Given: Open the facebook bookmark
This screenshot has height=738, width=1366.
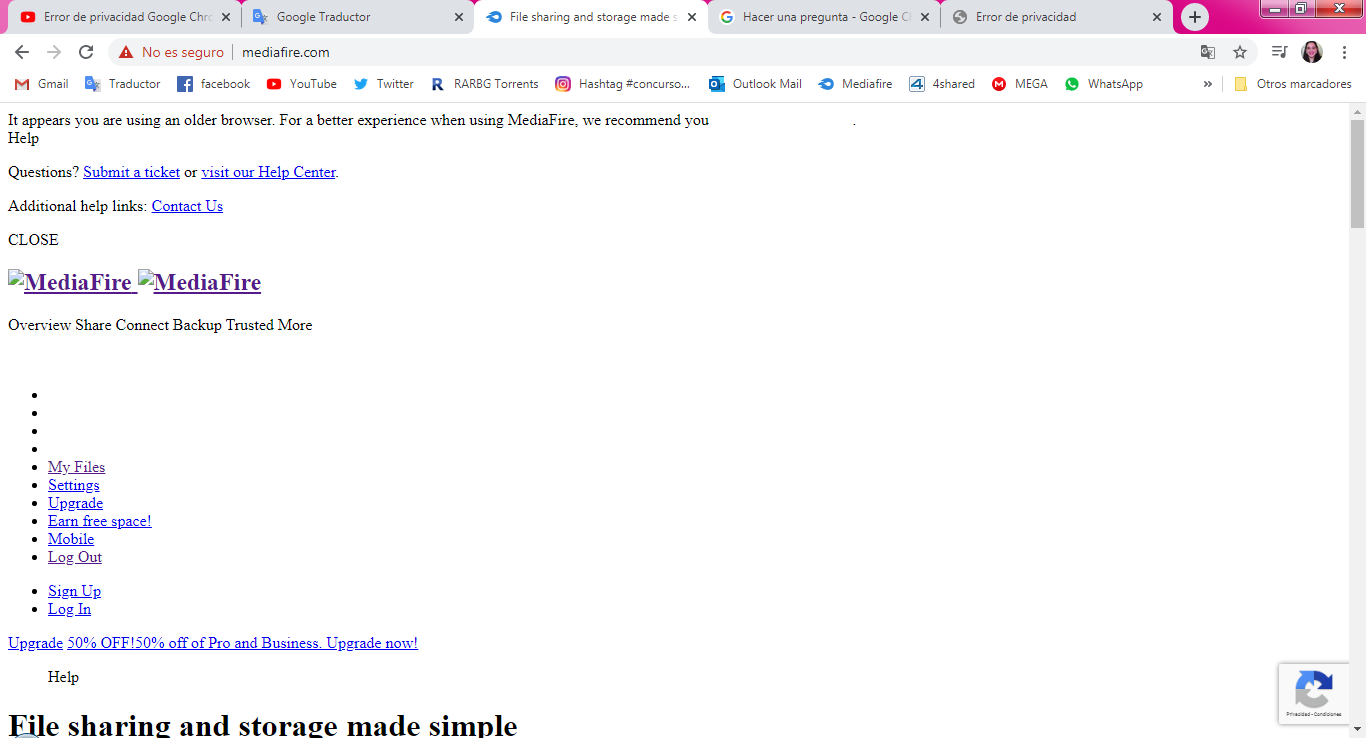Looking at the screenshot, I should [213, 84].
